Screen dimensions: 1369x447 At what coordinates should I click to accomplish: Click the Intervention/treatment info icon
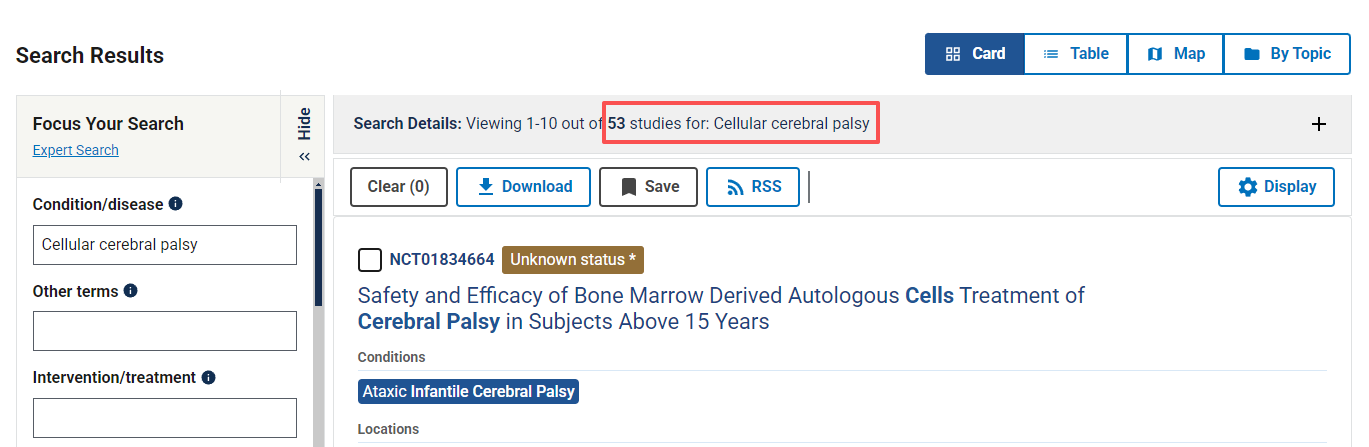[209, 378]
